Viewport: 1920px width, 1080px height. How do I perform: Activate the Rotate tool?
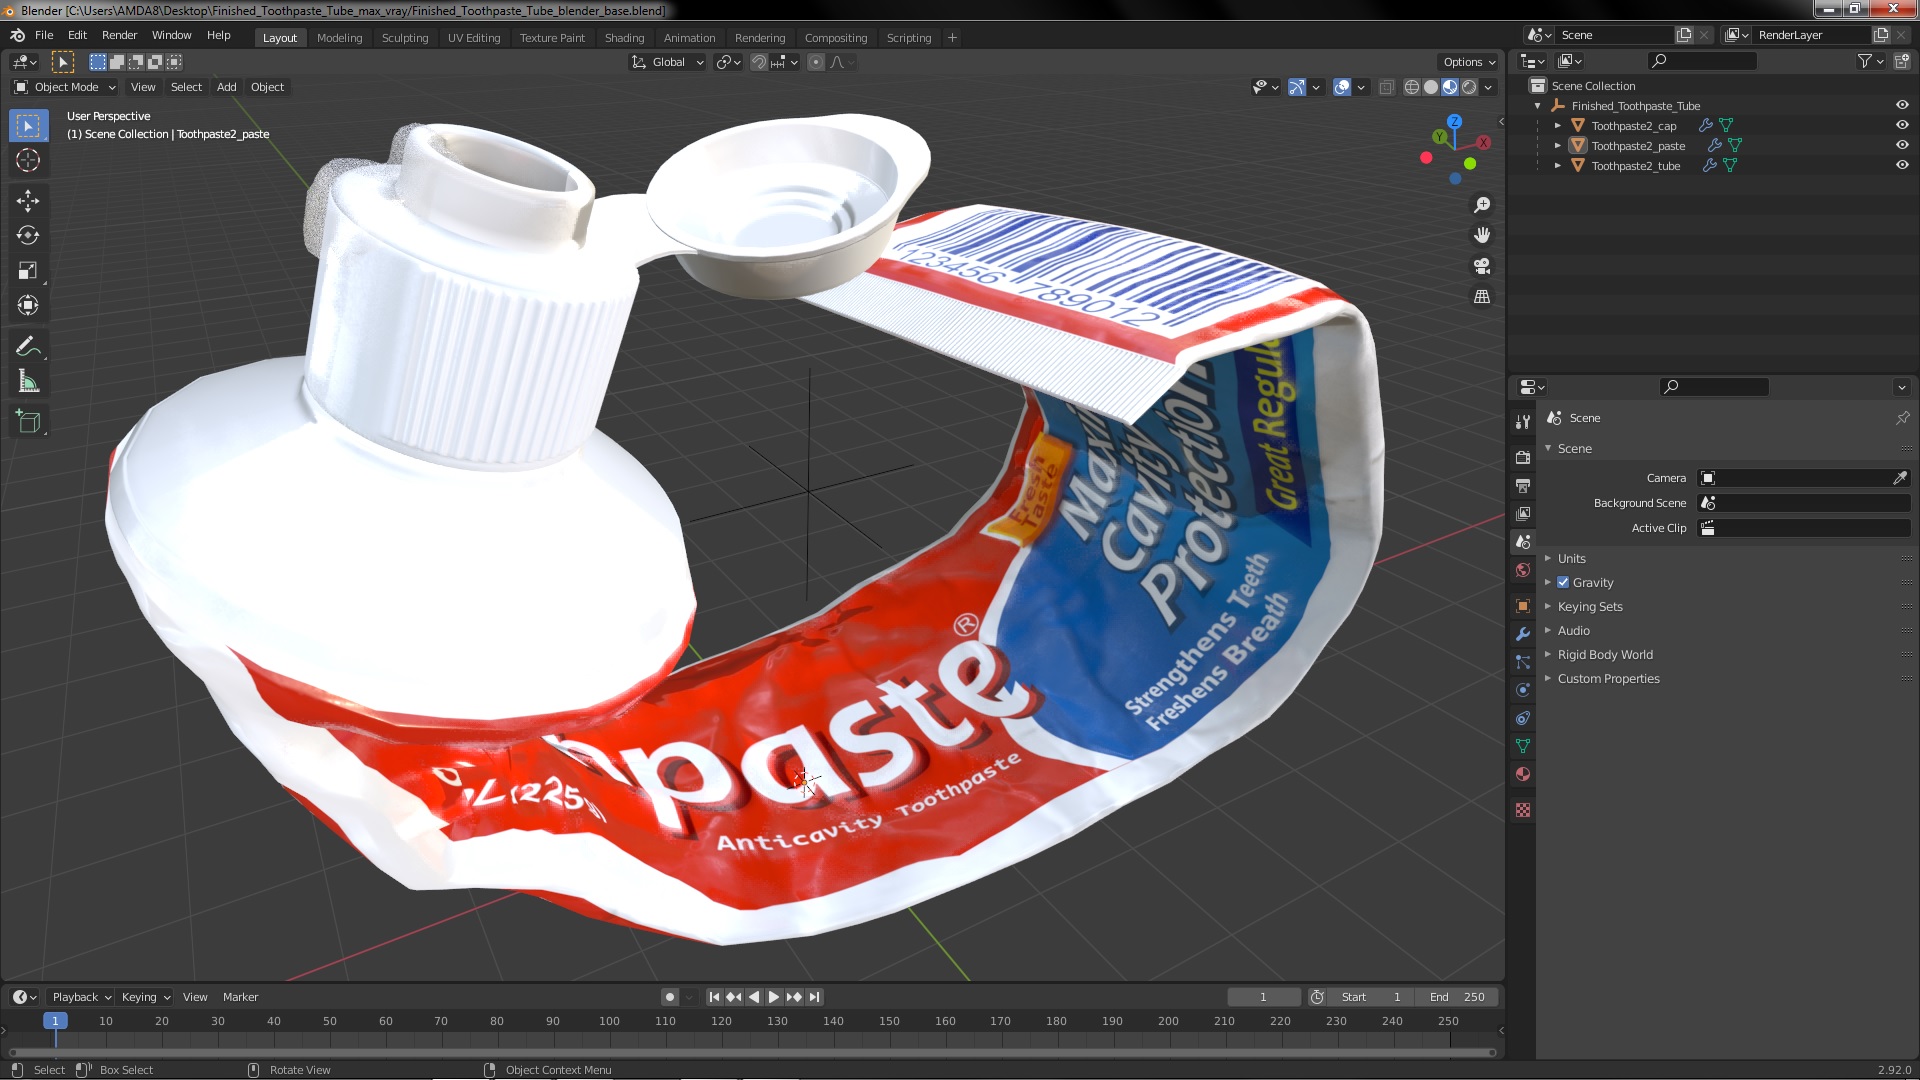(28, 235)
